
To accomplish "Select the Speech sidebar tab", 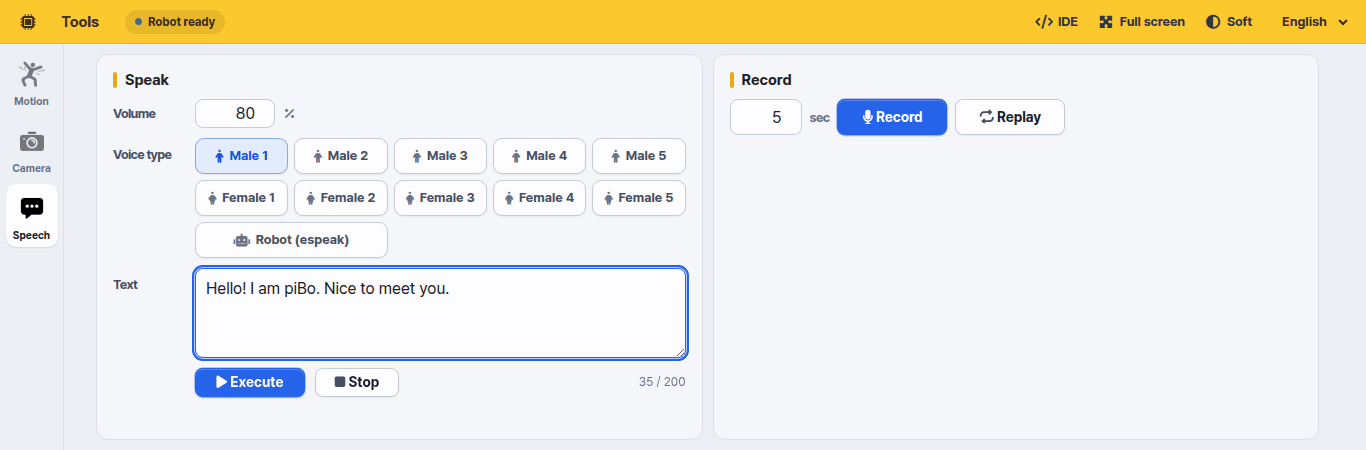I will pos(32,216).
